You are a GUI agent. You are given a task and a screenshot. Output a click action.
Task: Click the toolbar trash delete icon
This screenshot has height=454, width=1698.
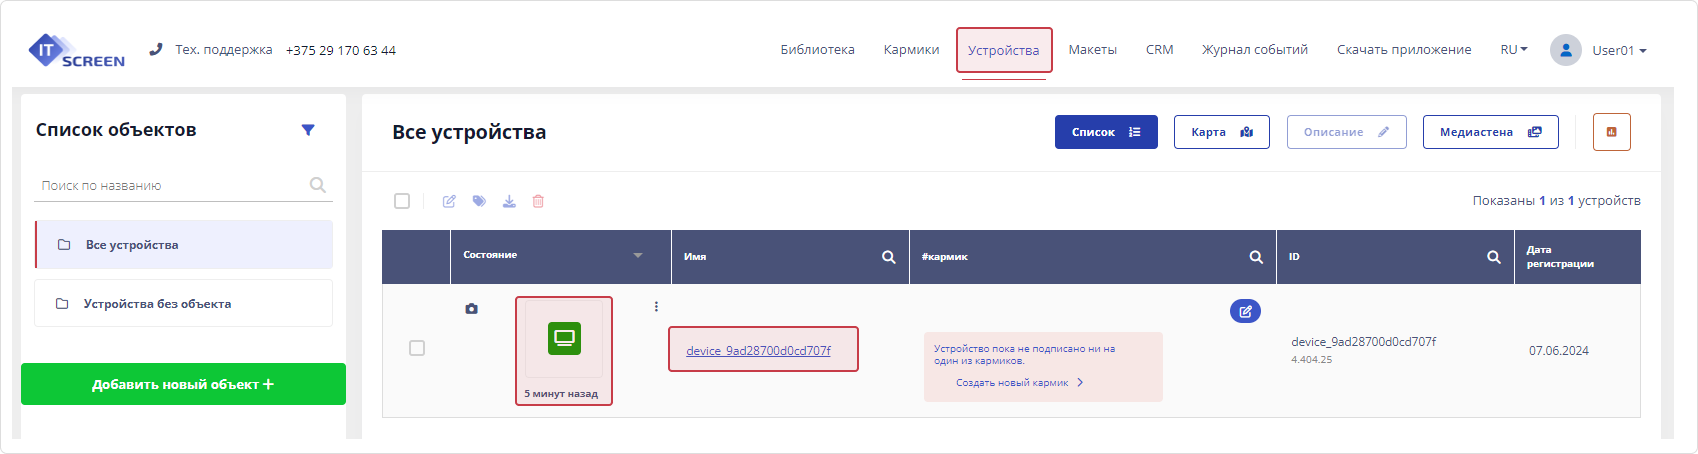point(538,201)
